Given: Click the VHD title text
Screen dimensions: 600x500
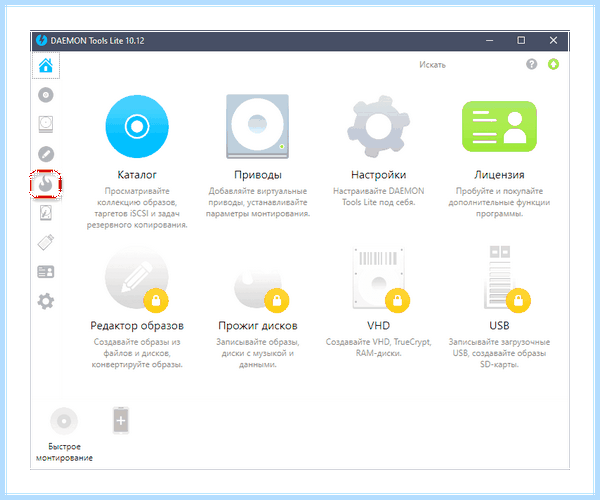Looking at the screenshot, I should click(x=378, y=326).
